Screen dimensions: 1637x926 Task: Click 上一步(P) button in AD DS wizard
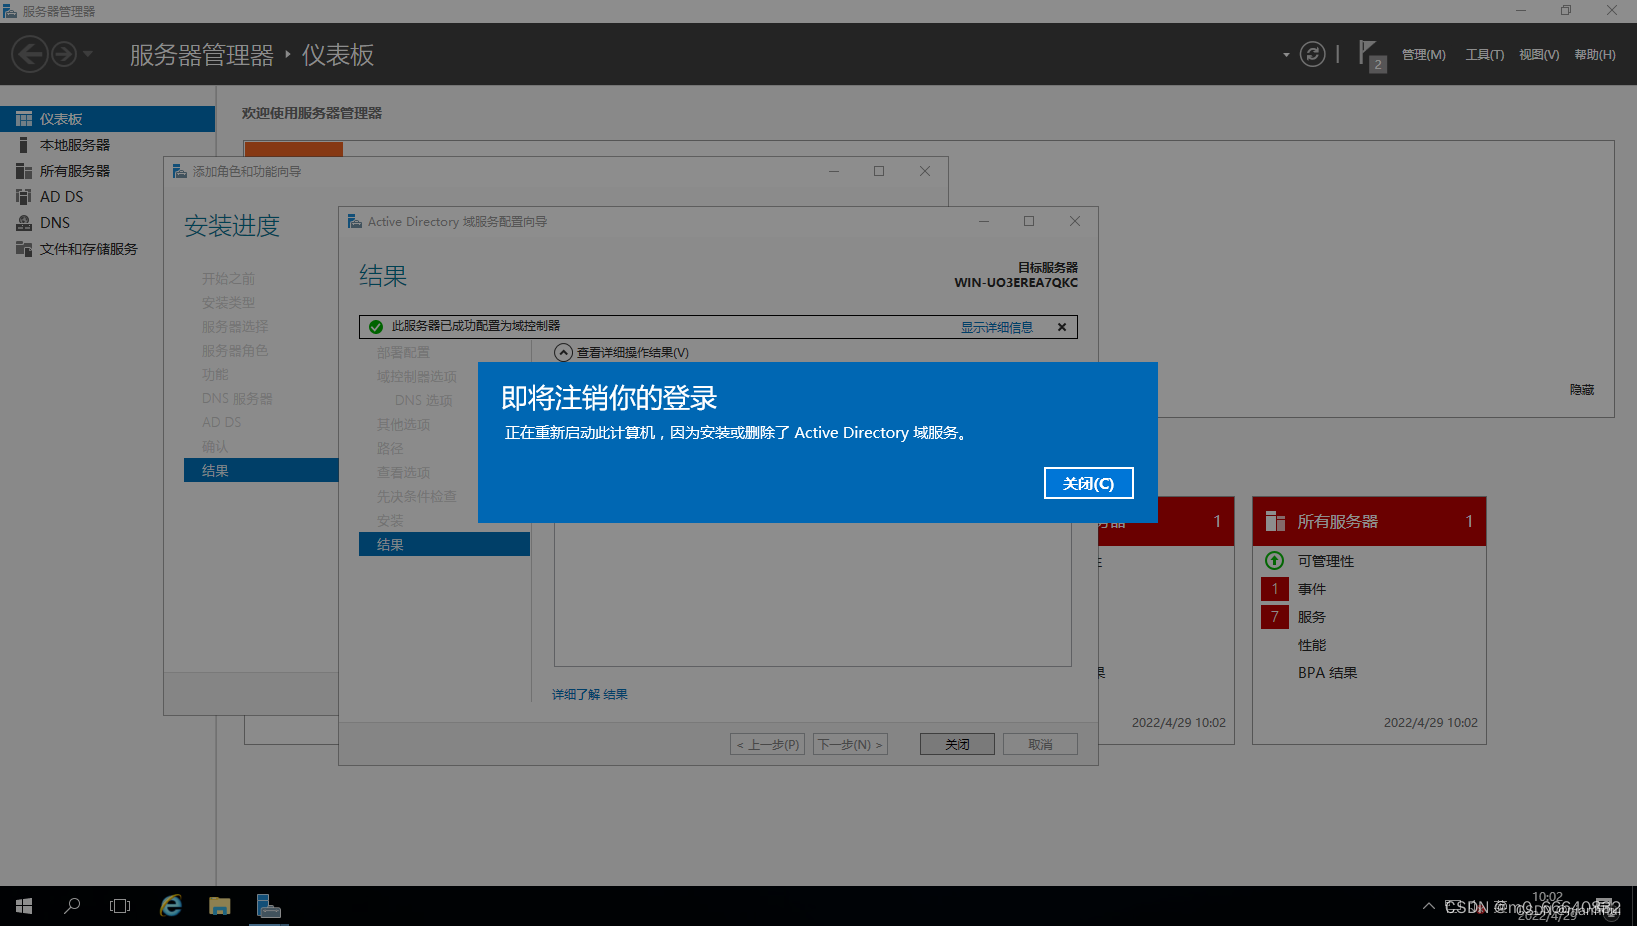tap(767, 744)
